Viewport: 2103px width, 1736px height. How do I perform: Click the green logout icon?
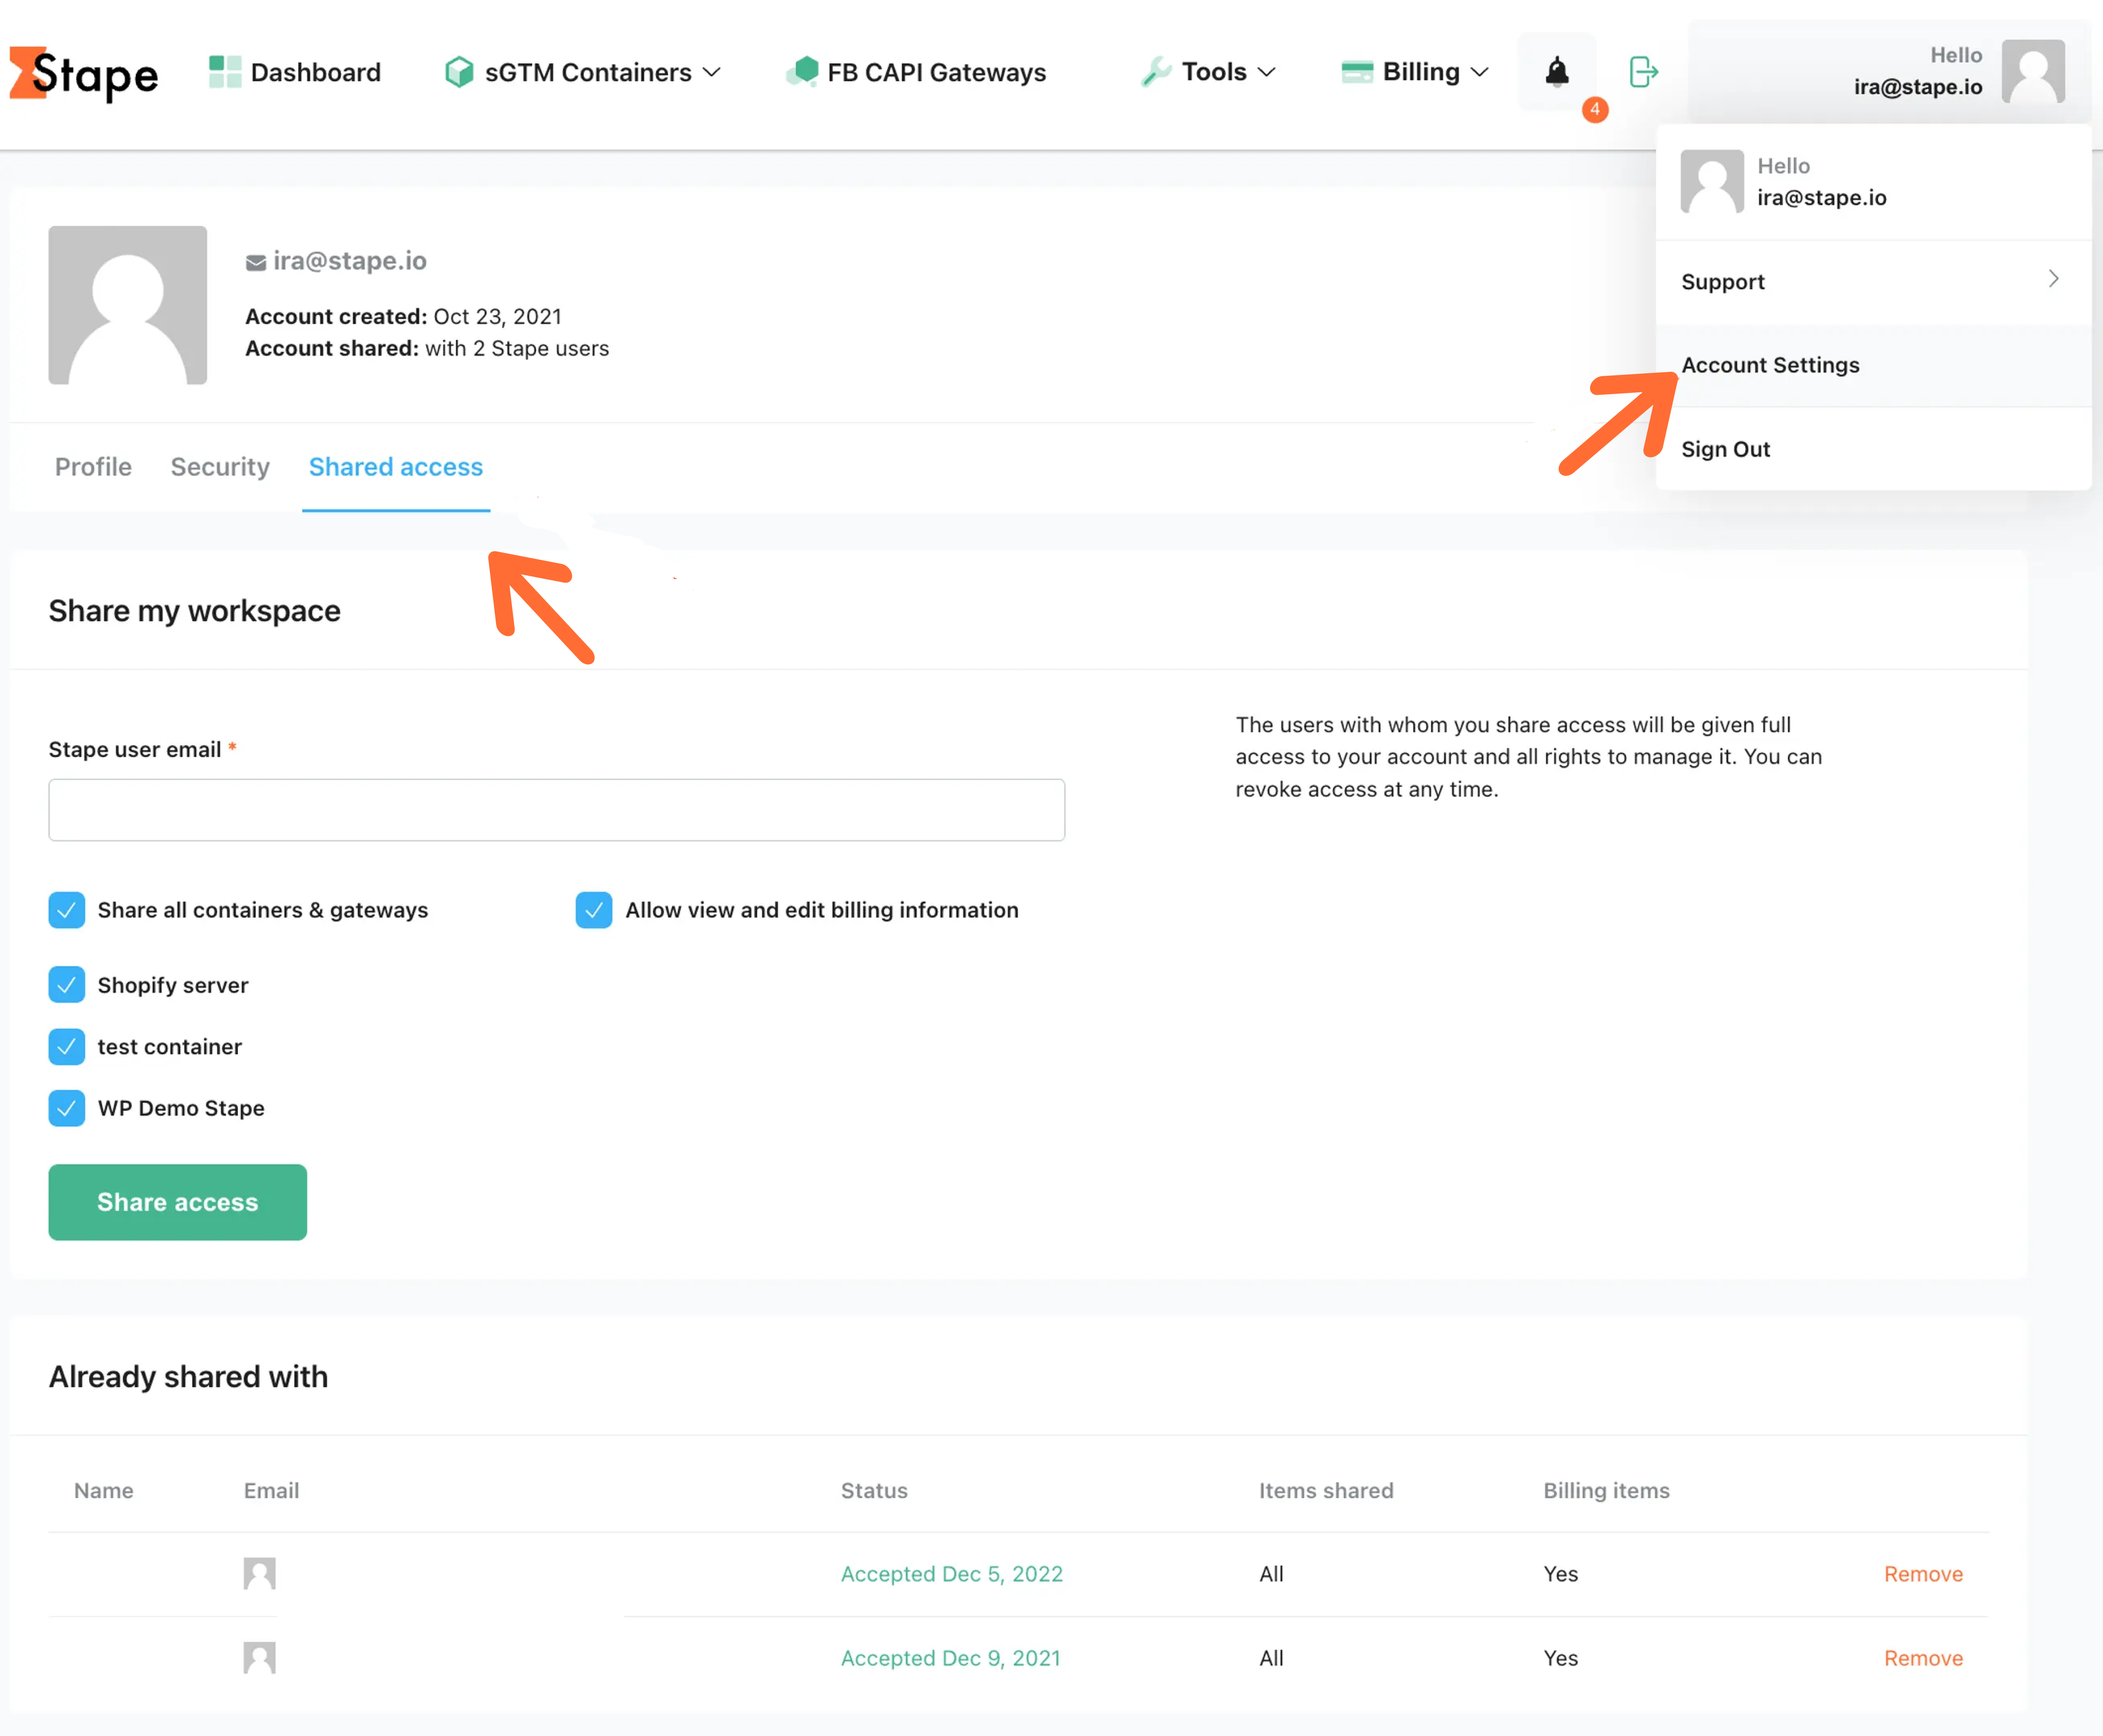click(1643, 72)
